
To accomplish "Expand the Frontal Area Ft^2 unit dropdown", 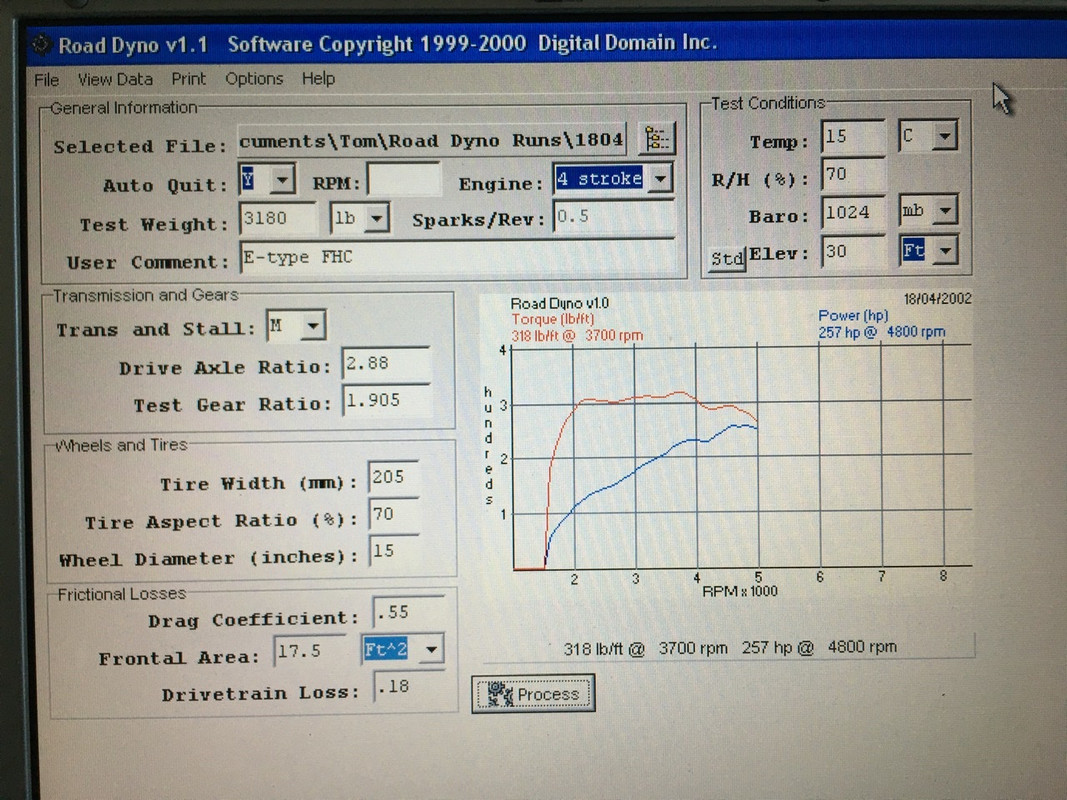I will pyautogui.click(x=431, y=650).
